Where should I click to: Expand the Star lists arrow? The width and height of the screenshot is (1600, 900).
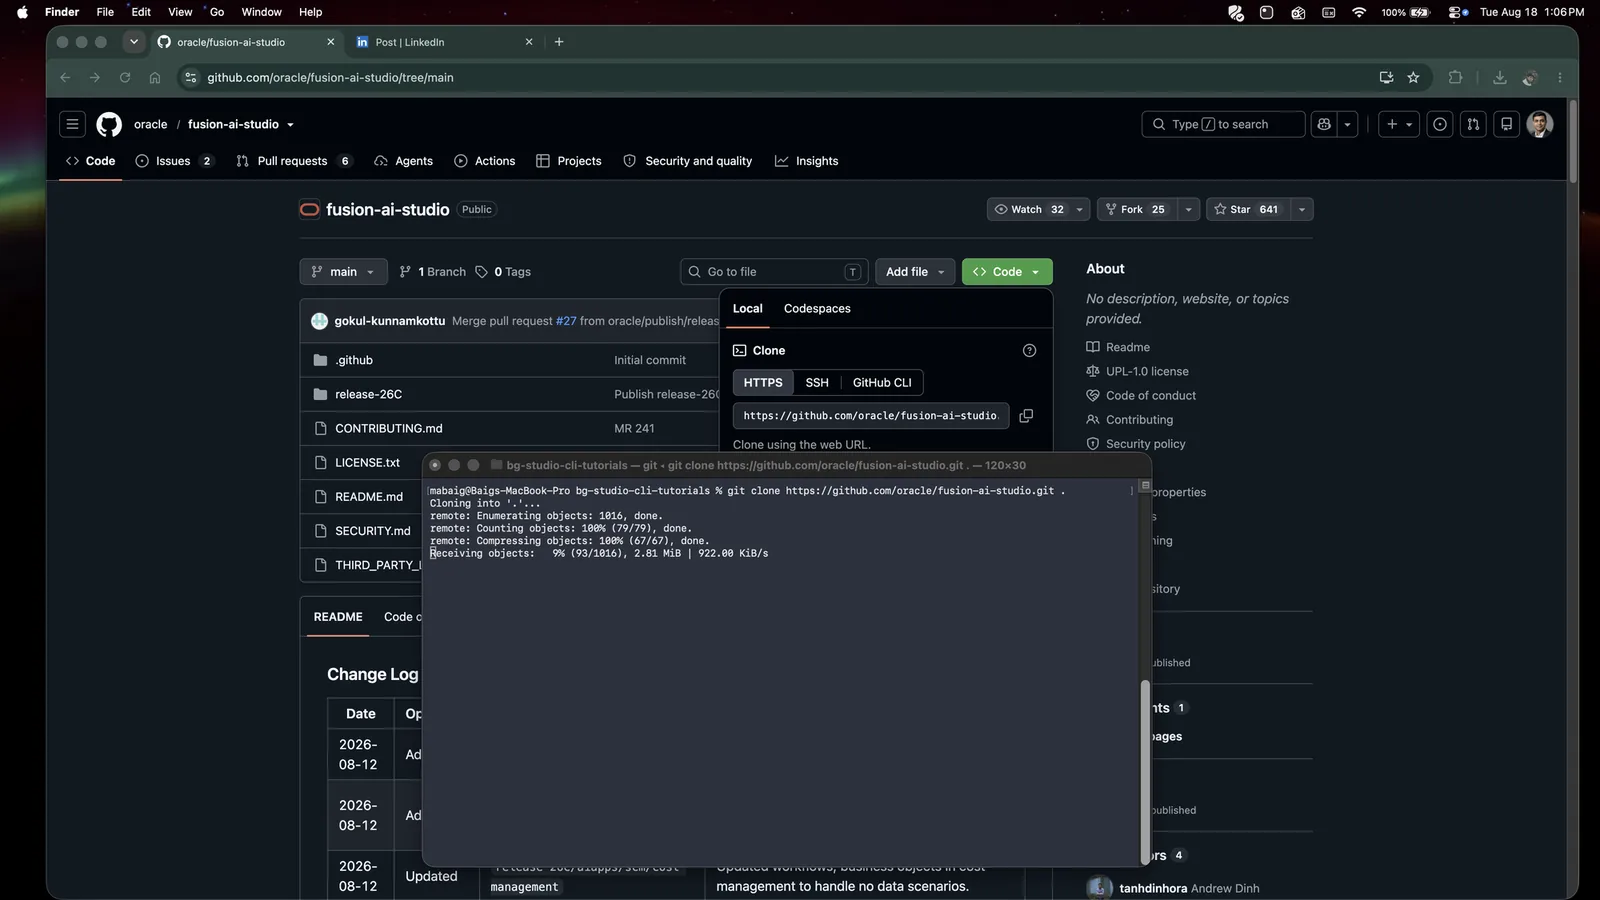coord(1301,210)
